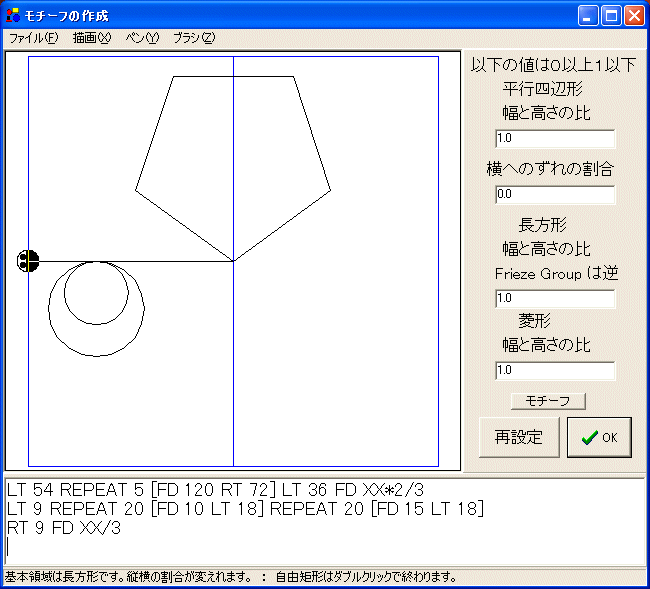This screenshot has height=589, width=650.
Task: Click the Frieze Group は逆 label
Action: (x=556, y=274)
